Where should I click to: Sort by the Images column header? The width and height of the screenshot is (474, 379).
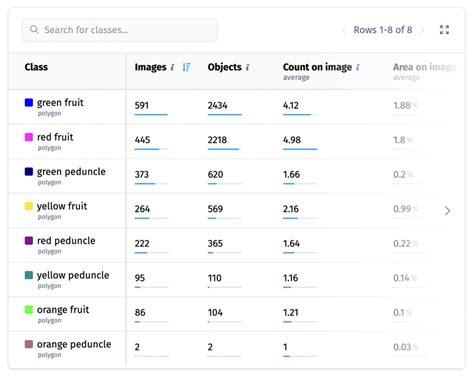pos(150,67)
